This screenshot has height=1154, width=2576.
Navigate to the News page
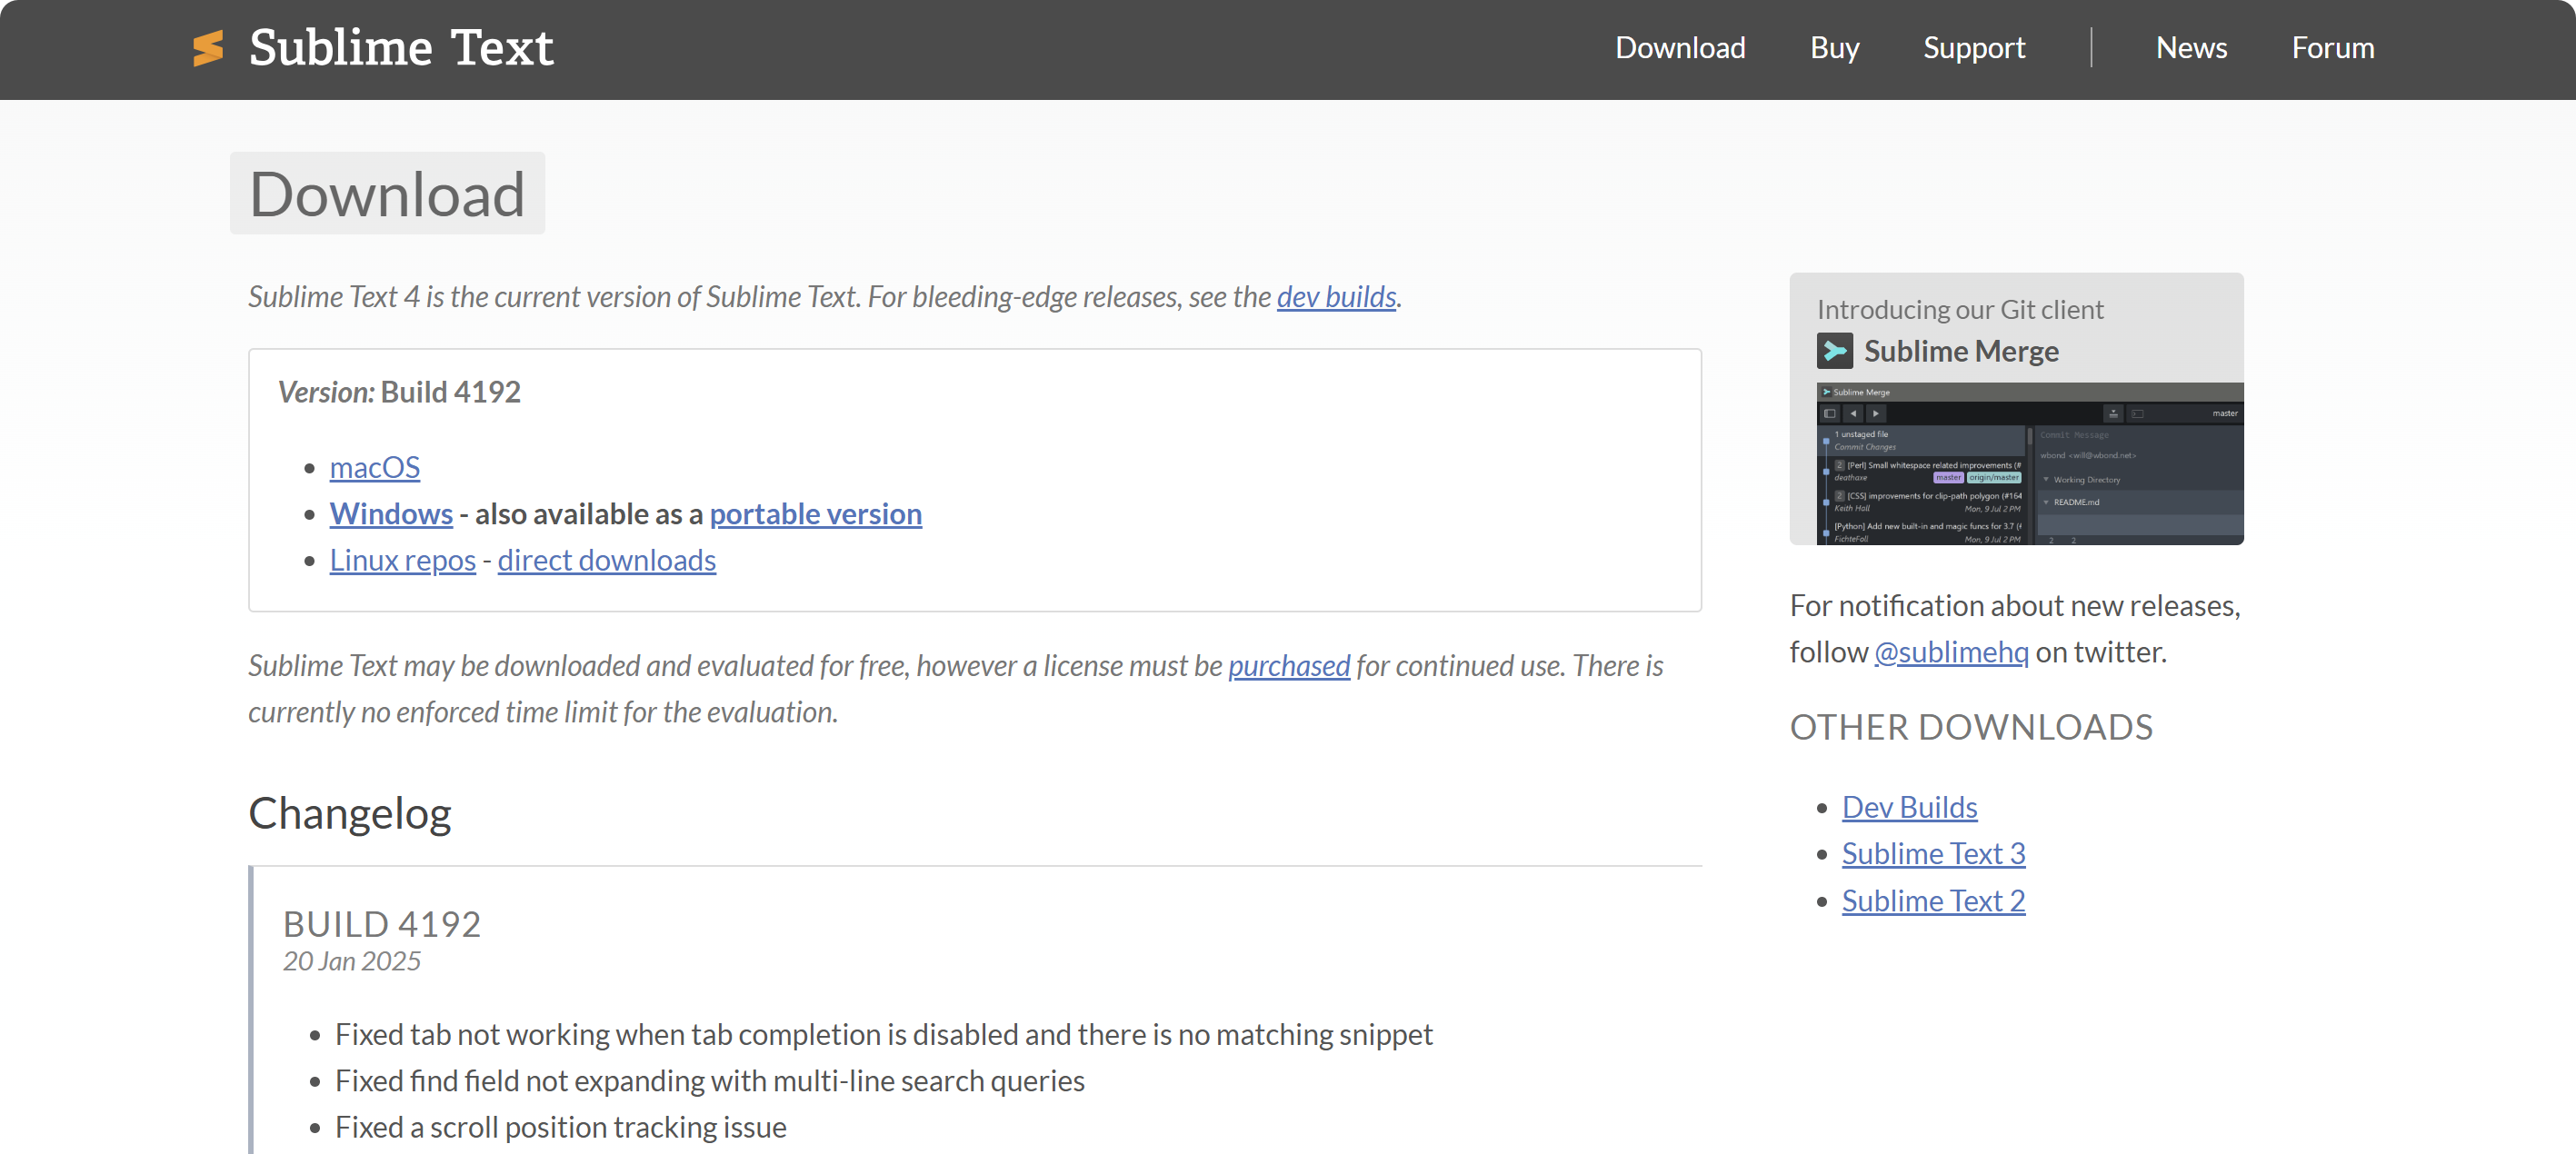(x=2190, y=48)
